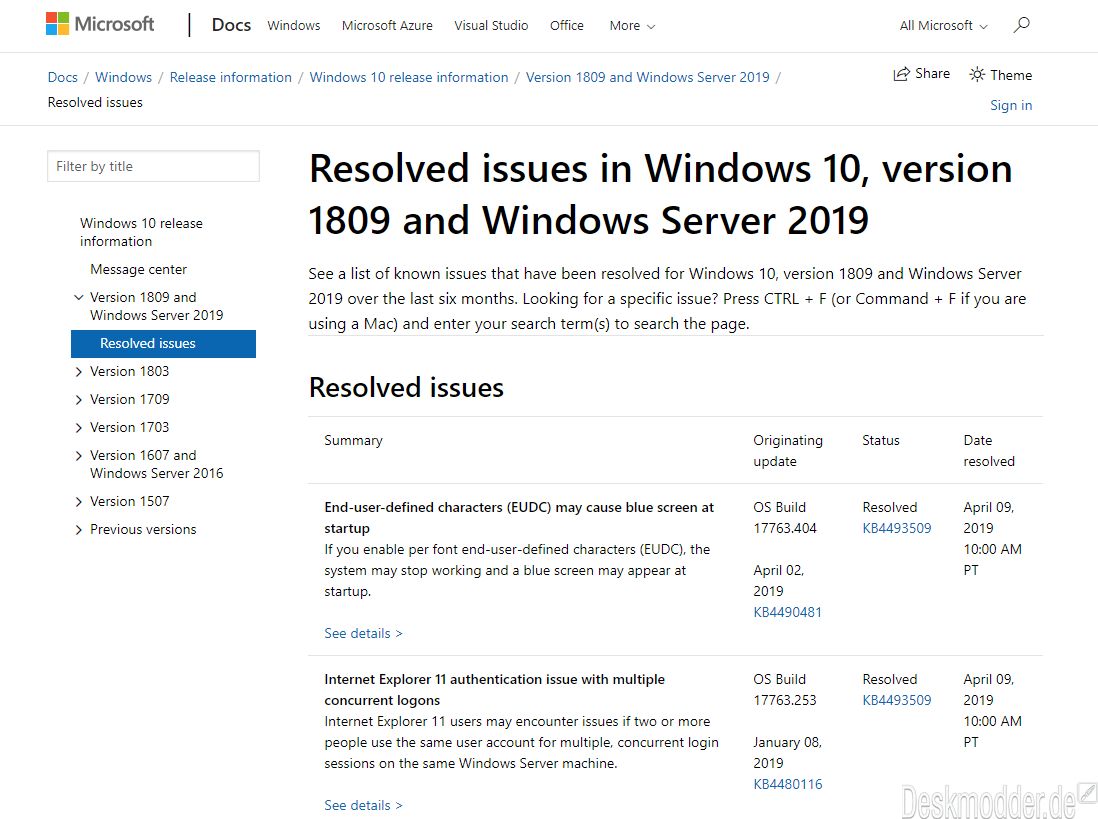Click the Date resolved column header

(989, 451)
